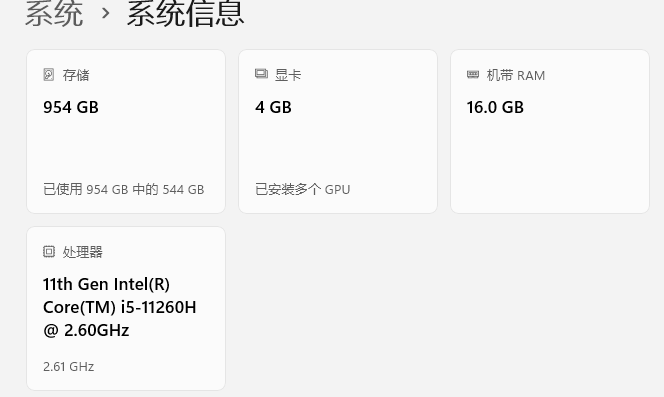Click the processor chip icon
664x397 pixels.
(49, 252)
